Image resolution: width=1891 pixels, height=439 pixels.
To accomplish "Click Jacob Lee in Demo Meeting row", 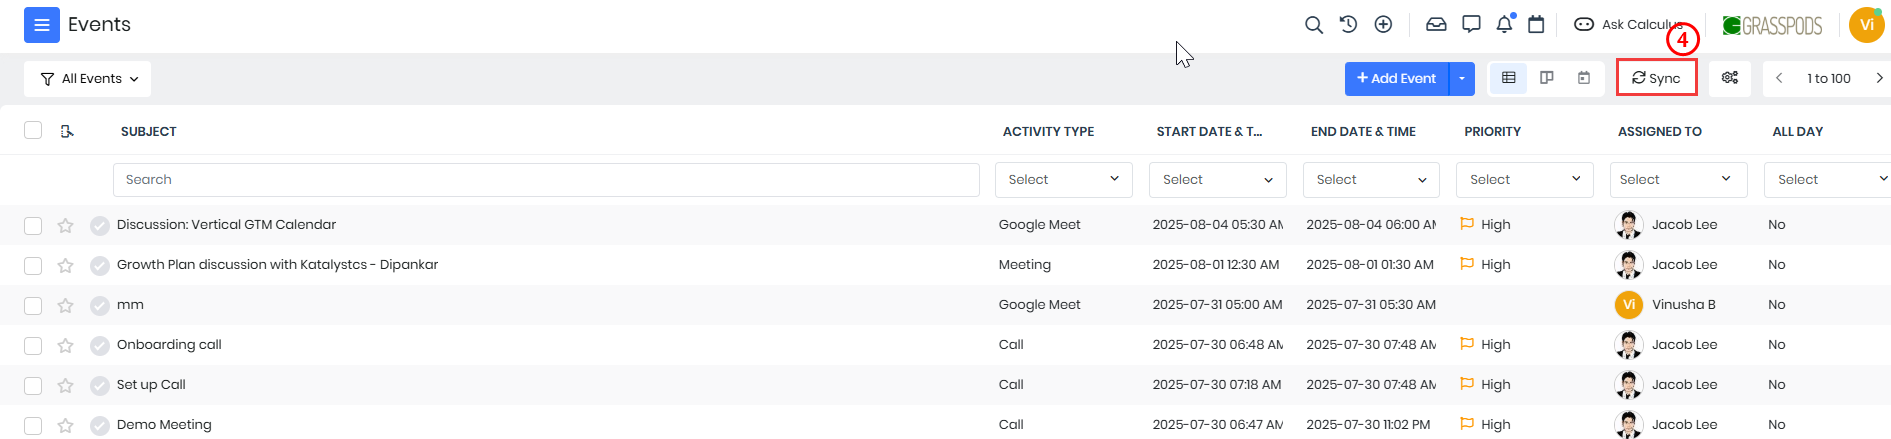I will coord(1684,425).
